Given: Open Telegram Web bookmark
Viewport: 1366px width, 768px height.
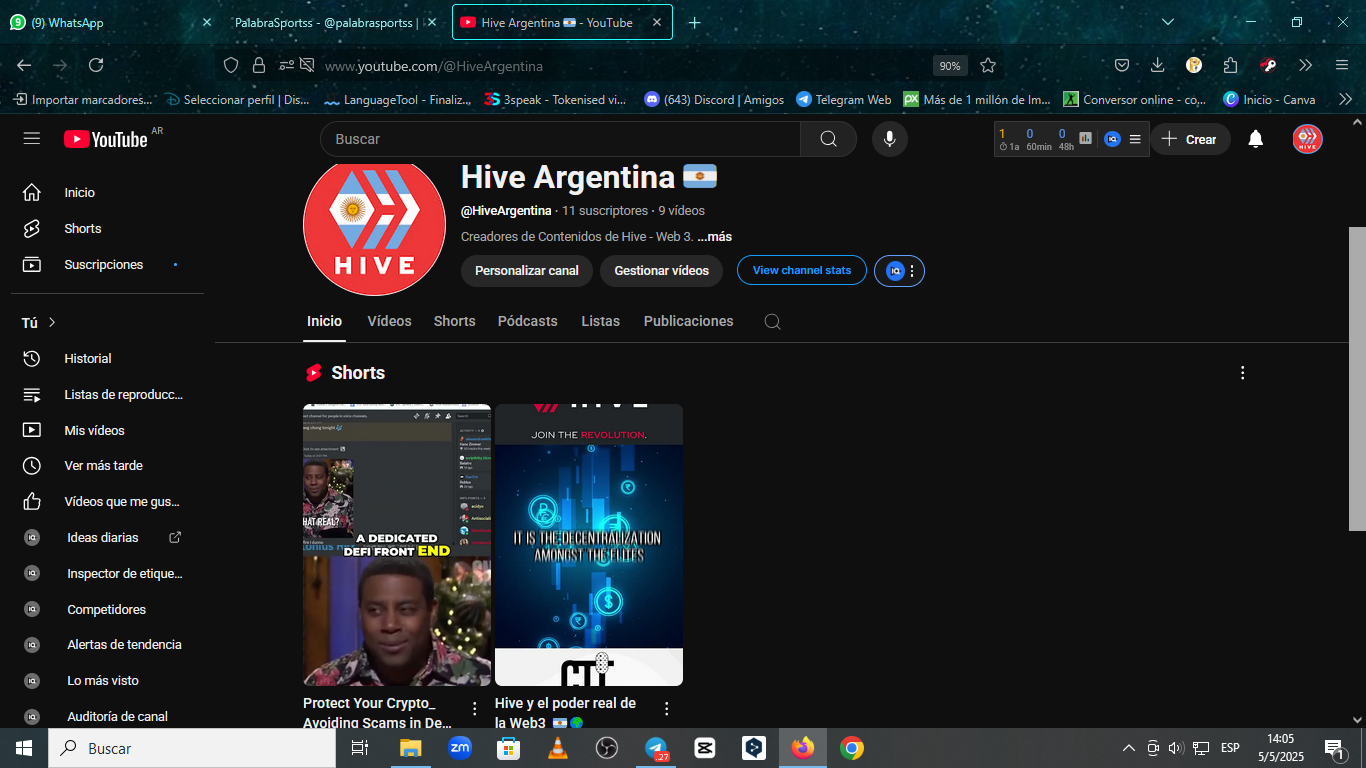Looking at the screenshot, I should pyautogui.click(x=843, y=99).
